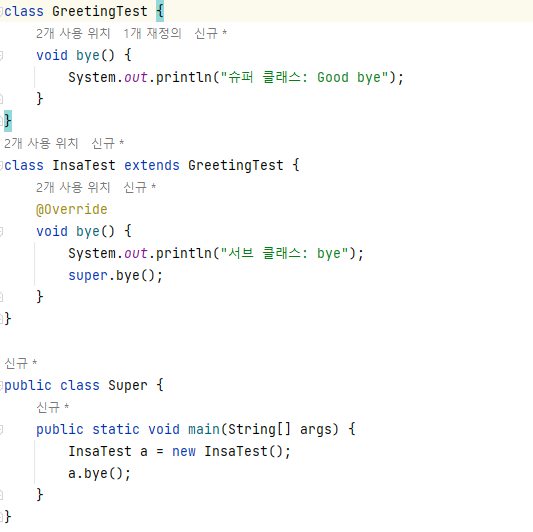Collapse public class Super via gutter fold marker
The width and height of the screenshot is (533, 532).
pos(1,385)
